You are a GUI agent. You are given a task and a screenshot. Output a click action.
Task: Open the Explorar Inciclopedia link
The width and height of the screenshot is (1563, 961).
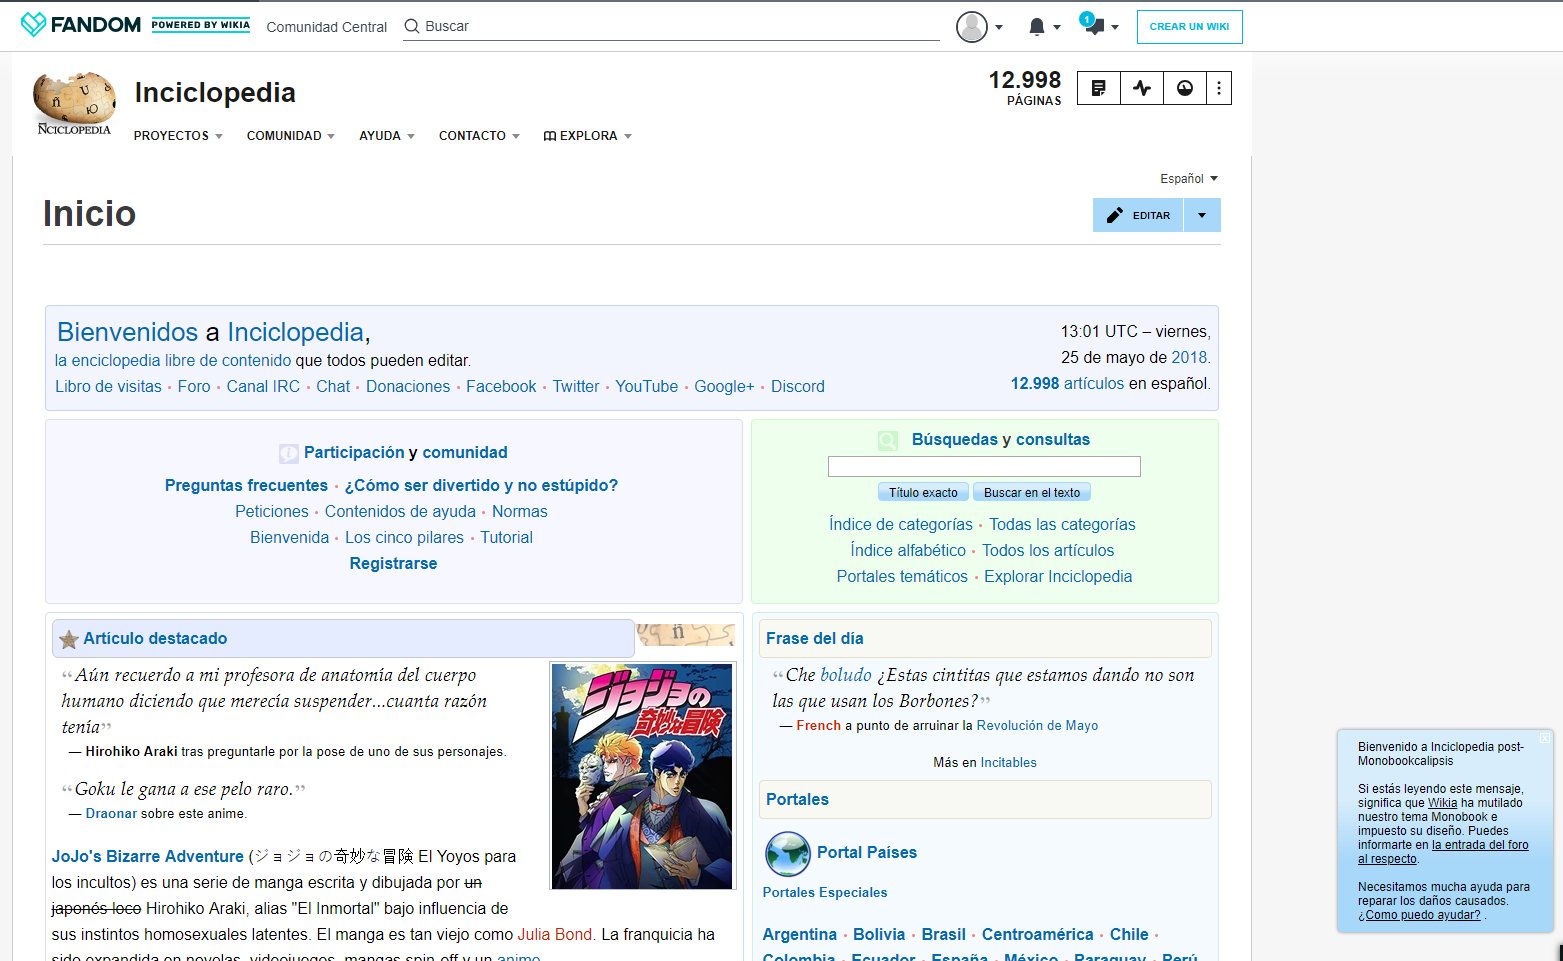point(1058,576)
